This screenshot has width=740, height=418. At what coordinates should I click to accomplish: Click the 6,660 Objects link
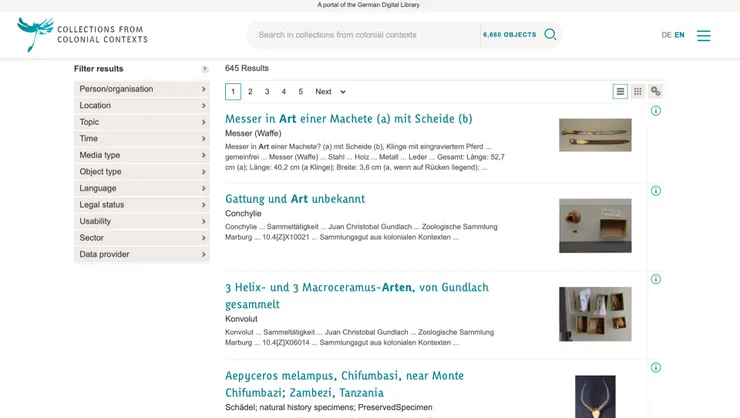pos(510,34)
